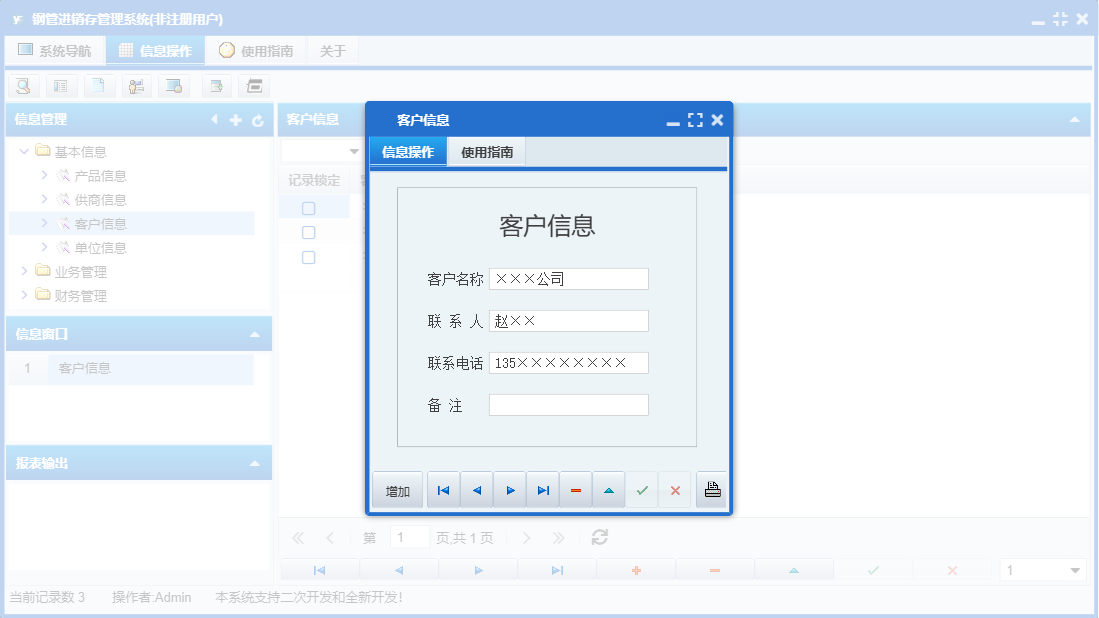
Task: Click the printer icon in the dialog toolbar
Action: (711, 489)
